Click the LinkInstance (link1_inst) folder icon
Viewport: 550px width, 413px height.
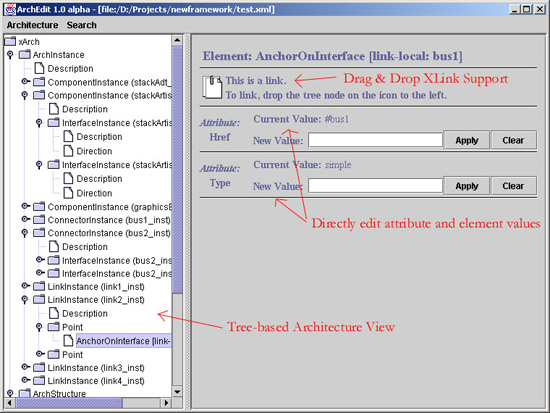(x=39, y=286)
